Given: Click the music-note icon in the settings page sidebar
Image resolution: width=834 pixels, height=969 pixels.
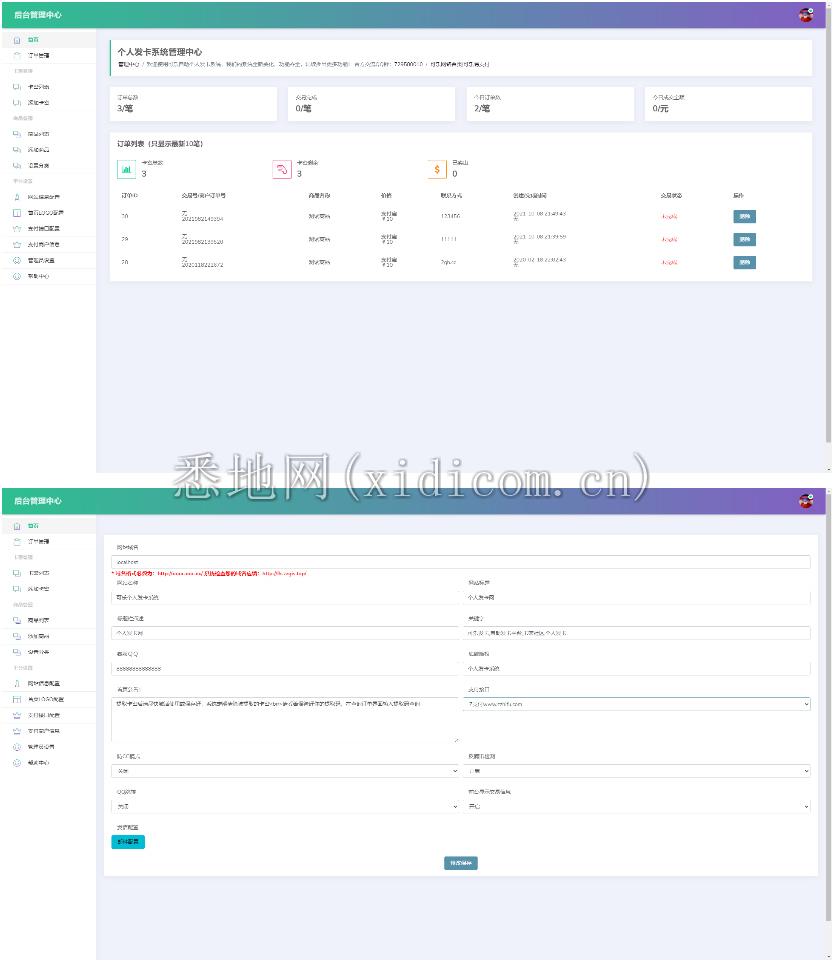Looking at the screenshot, I should coord(17,683).
